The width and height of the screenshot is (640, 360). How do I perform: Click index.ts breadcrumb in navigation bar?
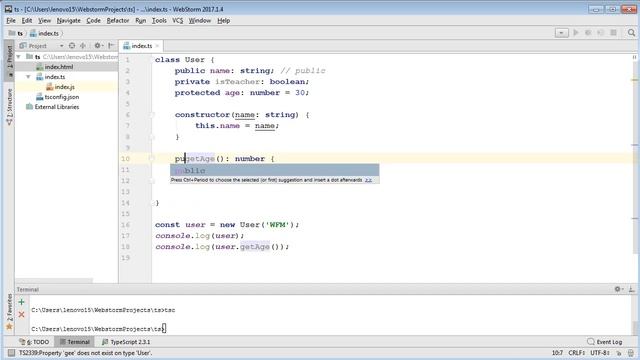click(44, 33)
